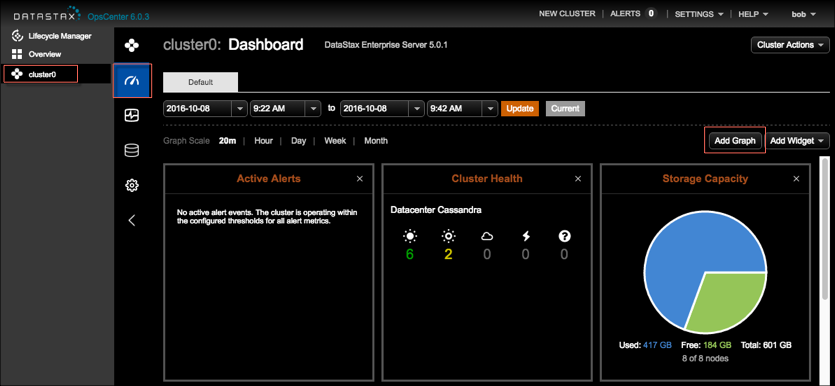Open the end date dropdown
The image size is (835, 386).
(417, 108)
